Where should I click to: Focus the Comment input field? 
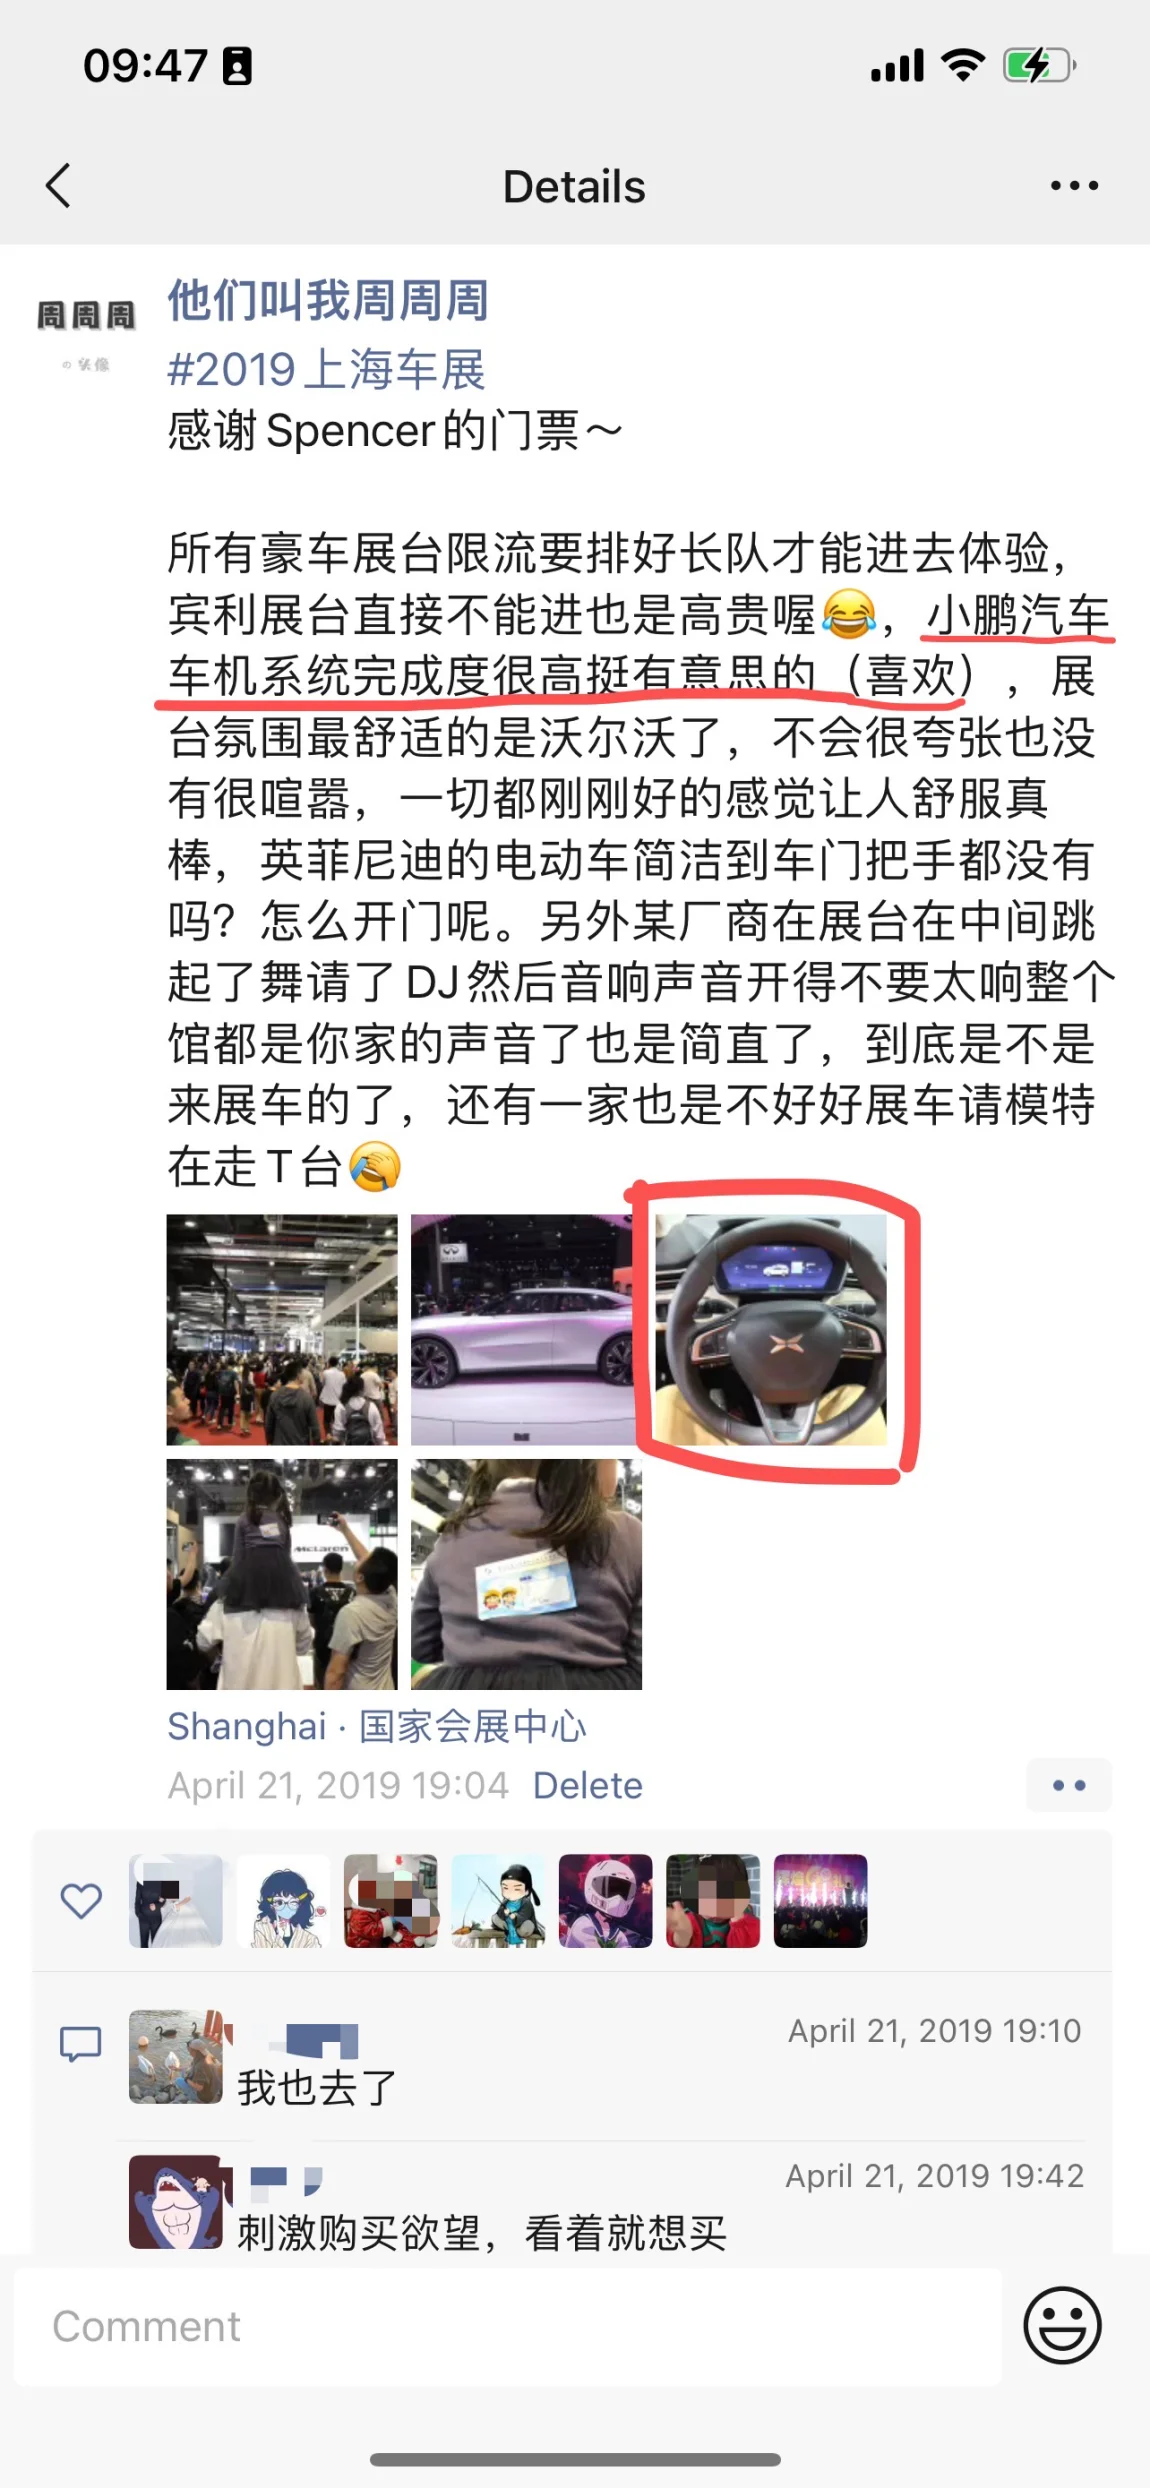pos(508,2326)
